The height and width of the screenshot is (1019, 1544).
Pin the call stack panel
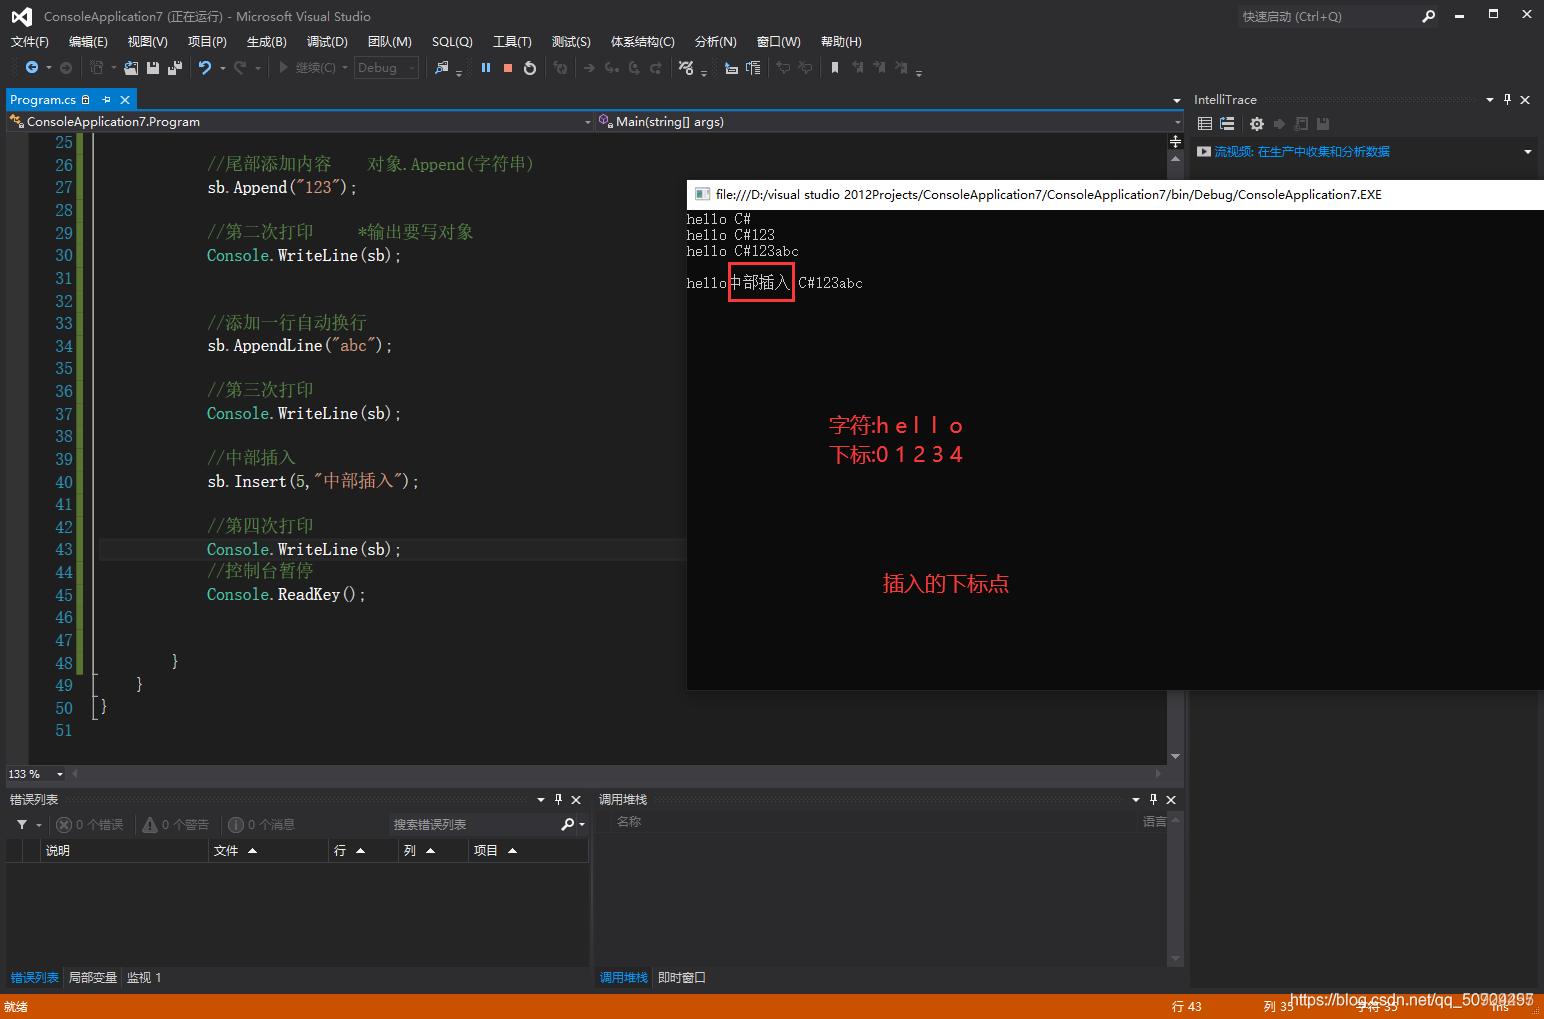pos(1153,799)
